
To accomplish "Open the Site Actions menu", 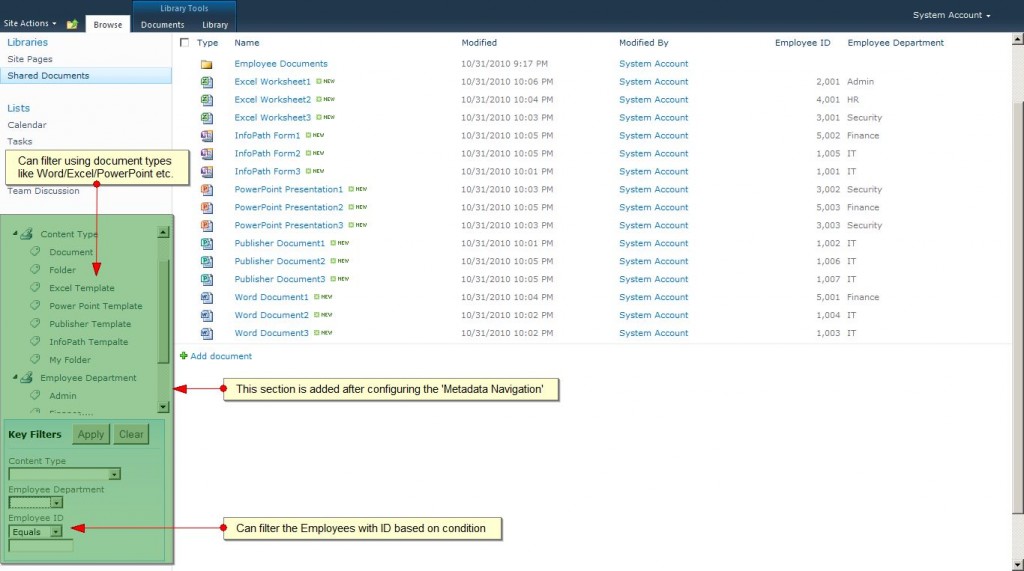I will [30, 24].
